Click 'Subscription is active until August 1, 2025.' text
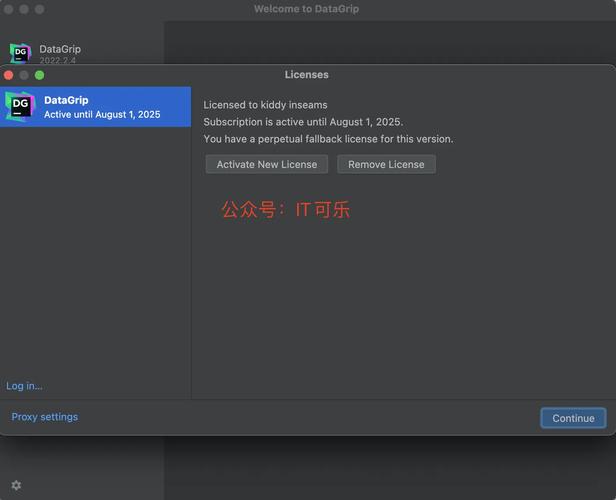 coord(303,122)
